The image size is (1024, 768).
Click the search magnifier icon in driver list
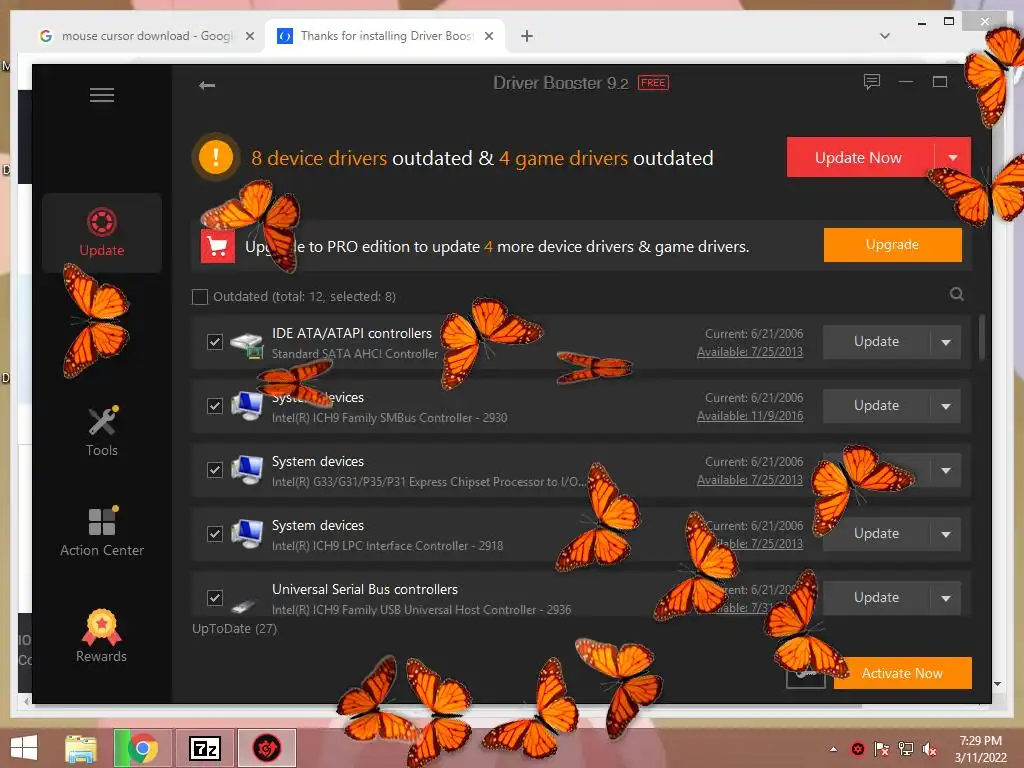tap(957, 294)
